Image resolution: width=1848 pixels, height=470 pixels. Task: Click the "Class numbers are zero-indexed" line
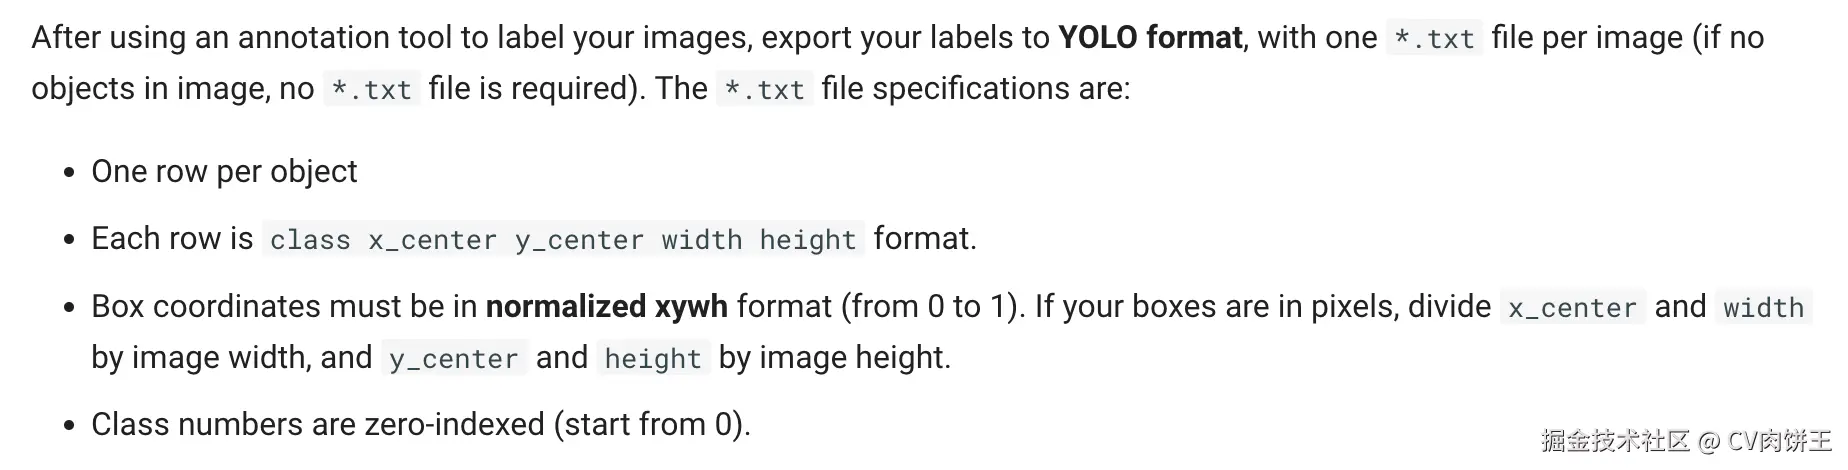click(x=420, y=425)
